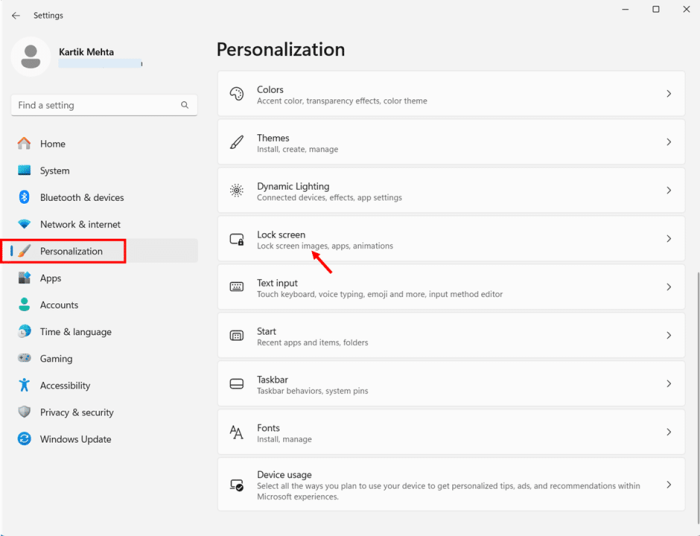Image resolution: width=700 pixels, height=536 pixels.
Task: Expand the Themes row chevron
Action: [669, 142]
